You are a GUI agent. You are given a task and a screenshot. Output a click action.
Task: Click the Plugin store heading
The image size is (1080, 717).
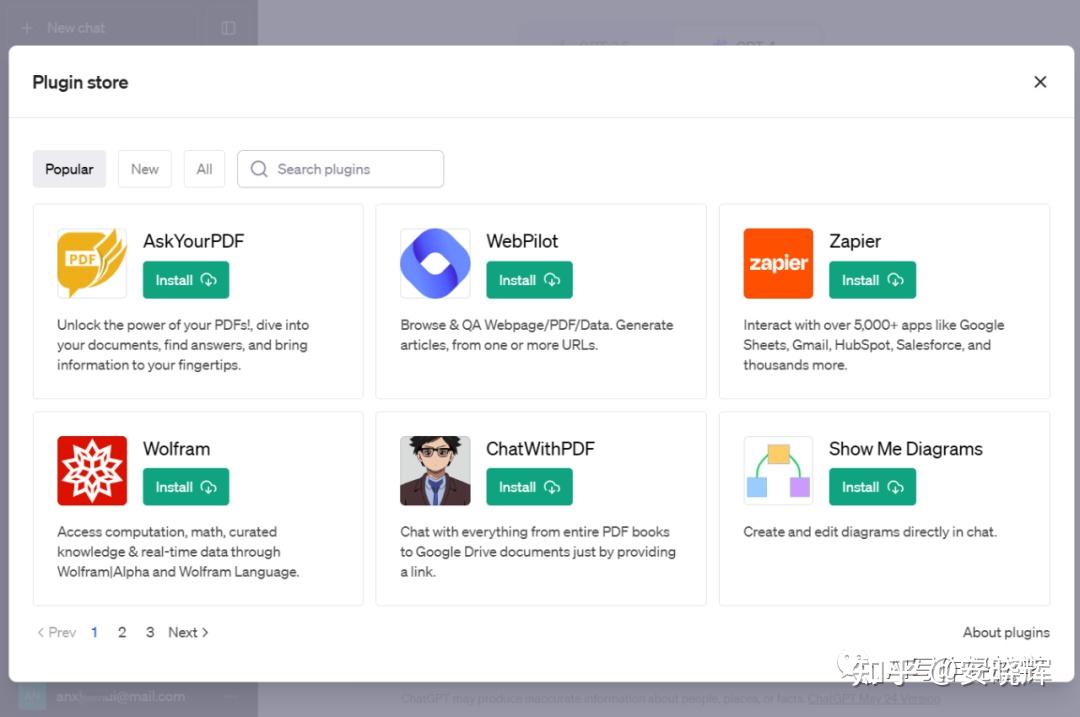click(80, 83)
